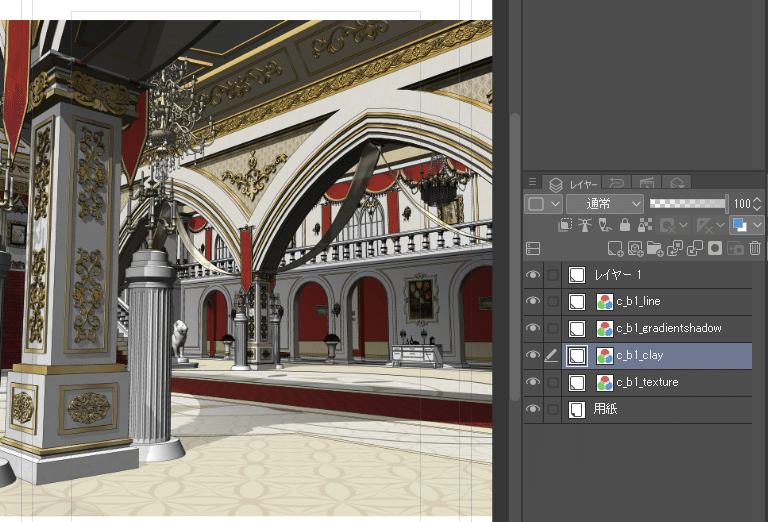Tick the checkbox beside c_b1_gradientshadow
768x522 pixels.
[552, 328]
